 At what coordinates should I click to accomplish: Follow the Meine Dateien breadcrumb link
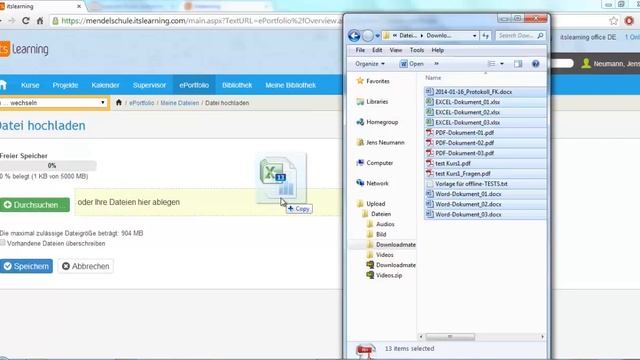pyautogui.click(x=180, y=103)
